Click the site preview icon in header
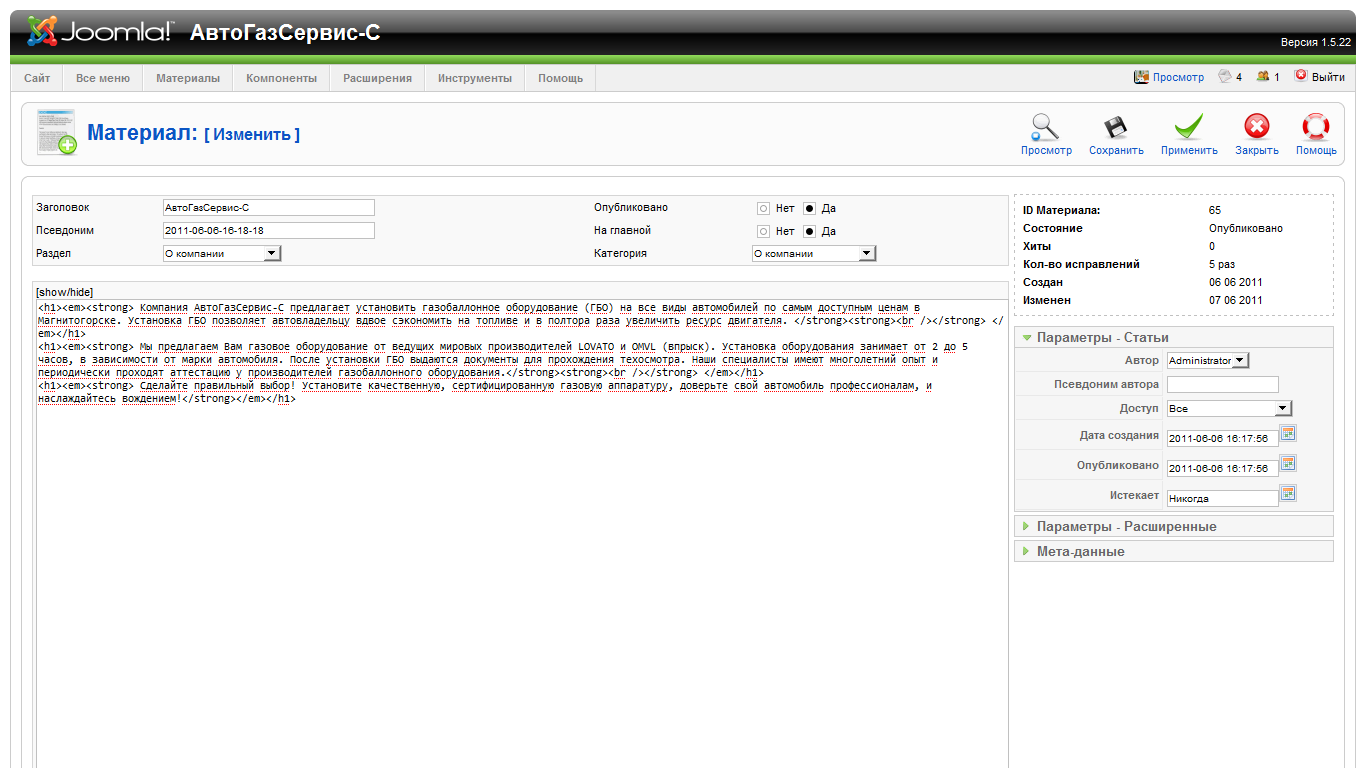1366x768 pixels. (x=1141, y=76)
